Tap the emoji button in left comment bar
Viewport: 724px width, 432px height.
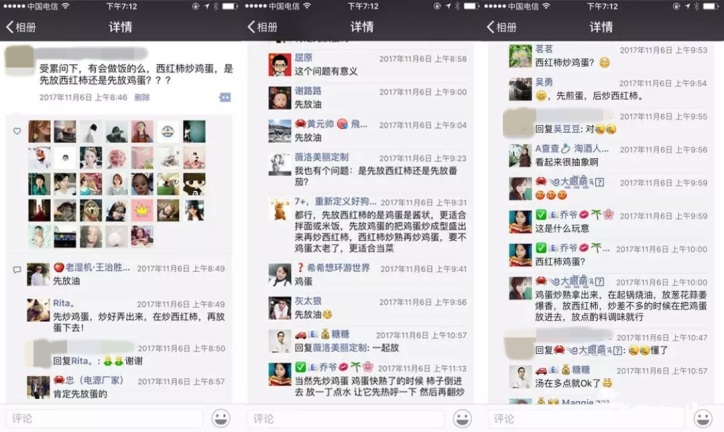[x=221, y=418]
